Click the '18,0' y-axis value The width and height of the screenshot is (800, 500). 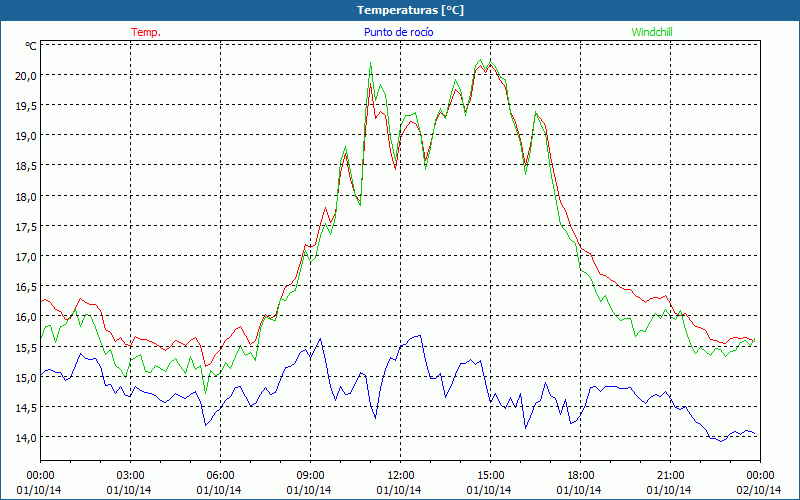pos(27,196)
